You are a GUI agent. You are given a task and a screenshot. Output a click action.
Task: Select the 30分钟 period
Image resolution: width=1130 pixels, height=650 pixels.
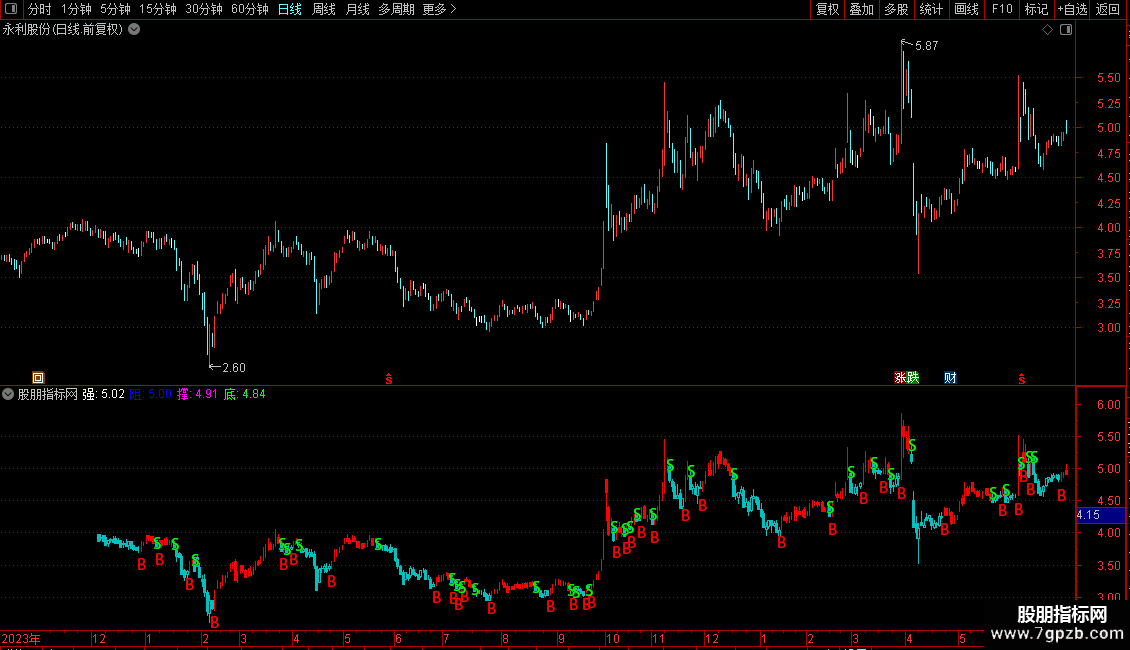pyautogui.click(x=203, y=9)
